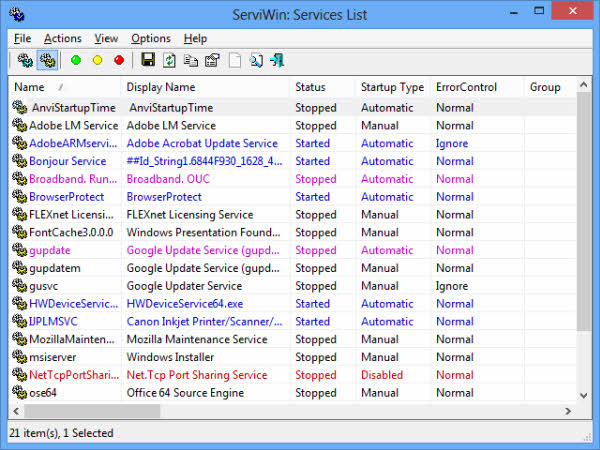This screenshot has height=450, width=600.
Task: Click the red stop service icon
Action: pos(119,61)
